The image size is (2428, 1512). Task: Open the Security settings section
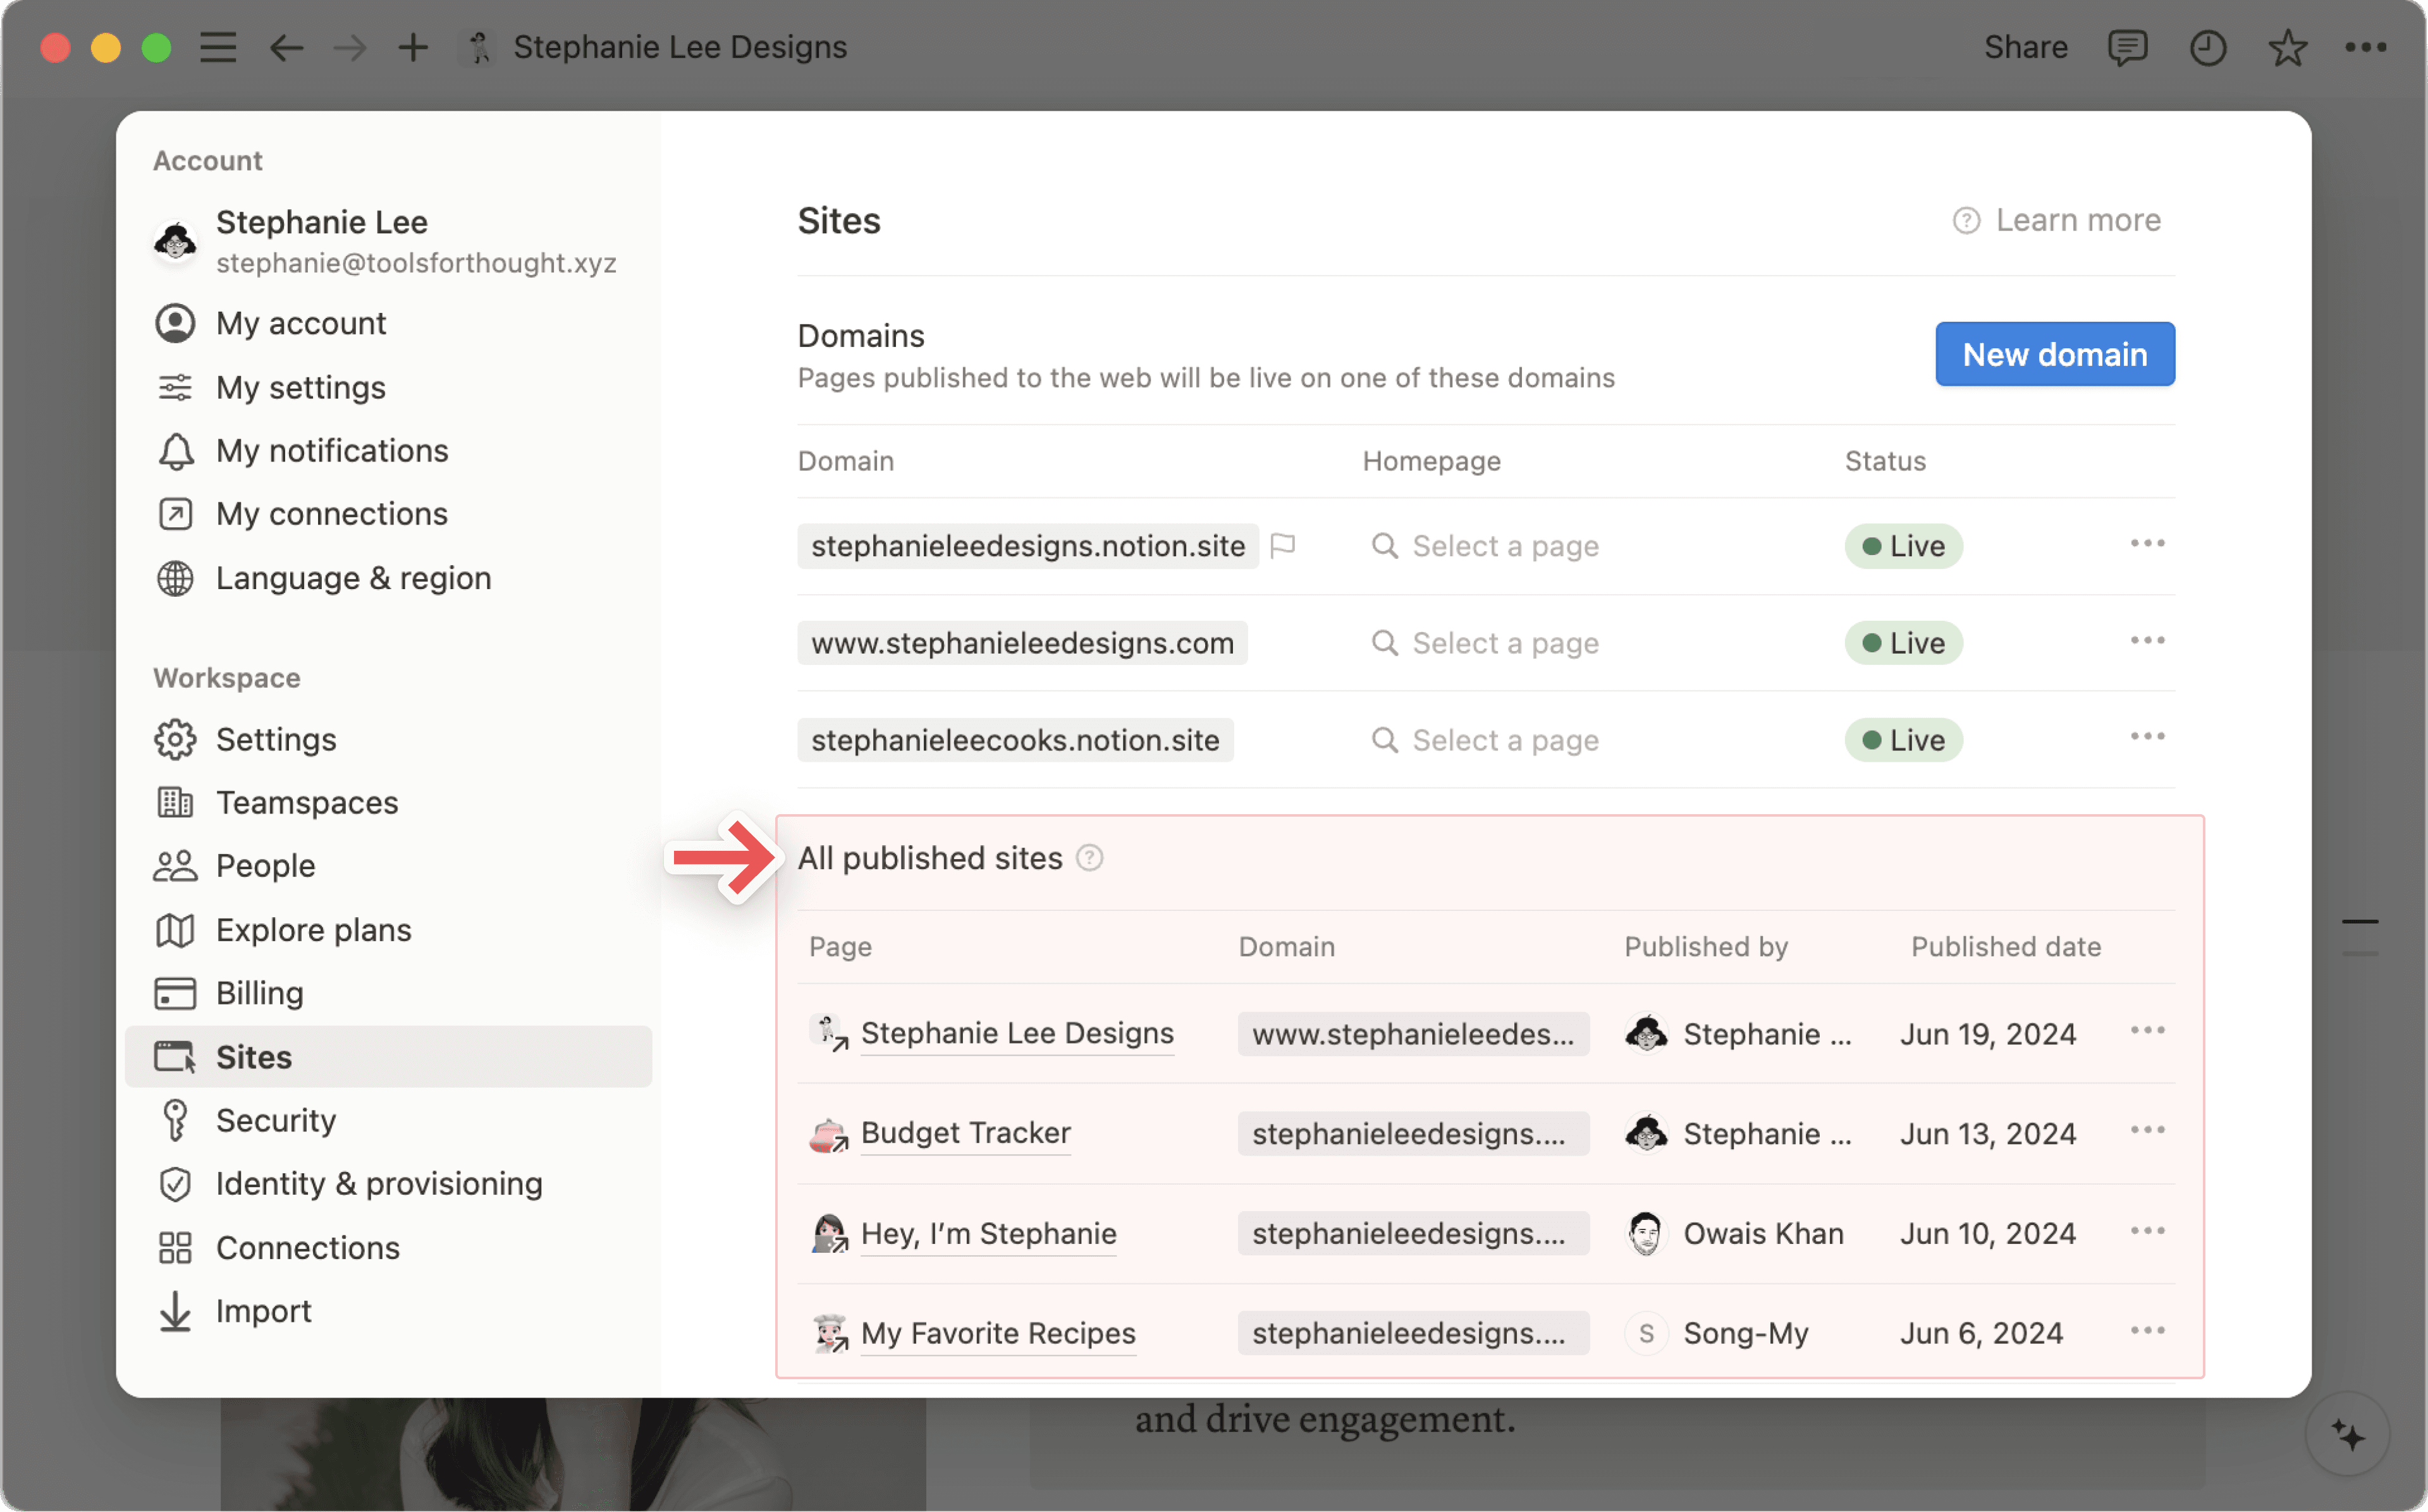(x=276, y=1120)
